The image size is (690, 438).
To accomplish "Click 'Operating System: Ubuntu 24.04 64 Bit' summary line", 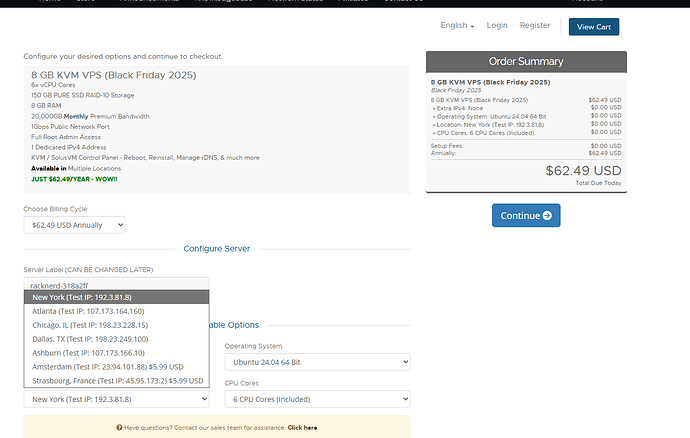I will click(489, 117).
